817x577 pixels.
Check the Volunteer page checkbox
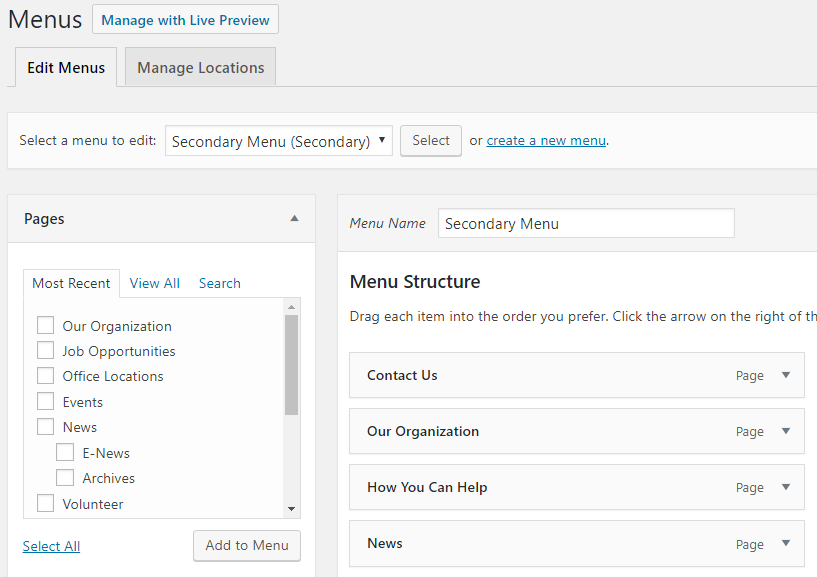click(45, 504)
